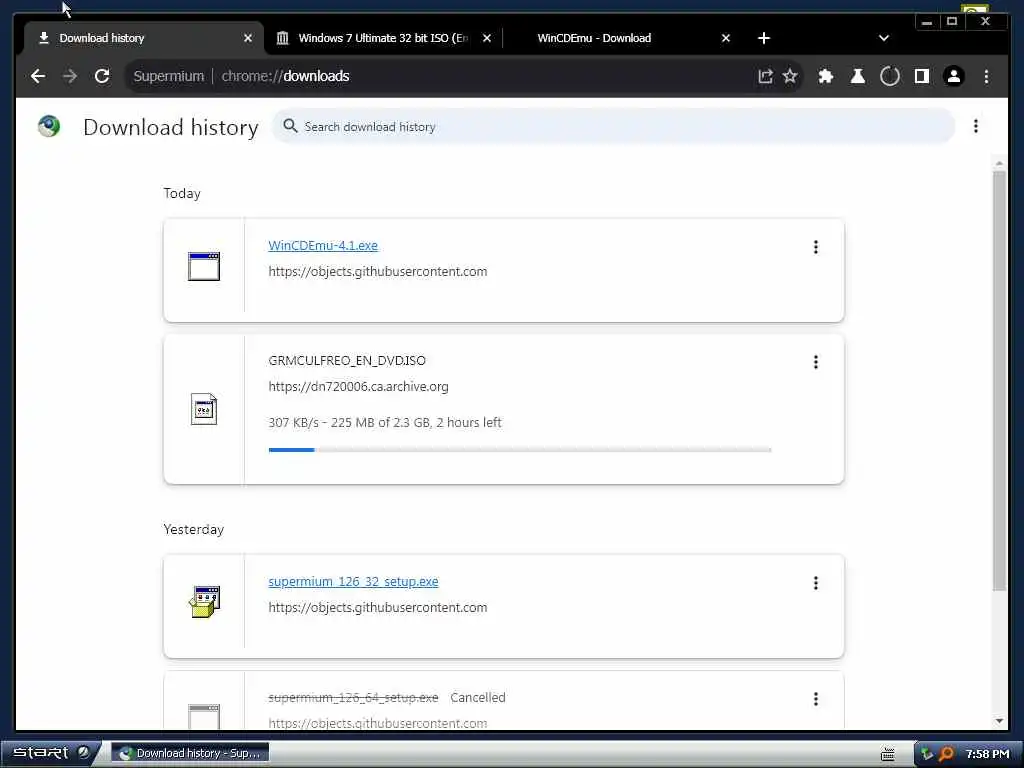Click the 307 KB/s download status text

click(385, 423)
